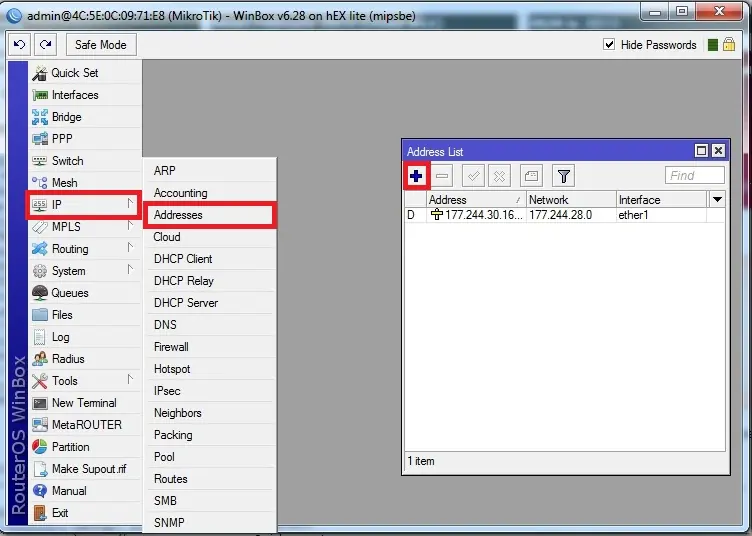The height and width of the screenshot is (536, 752).
Task: Click the funnel Filter button
Action: (564, 176)
